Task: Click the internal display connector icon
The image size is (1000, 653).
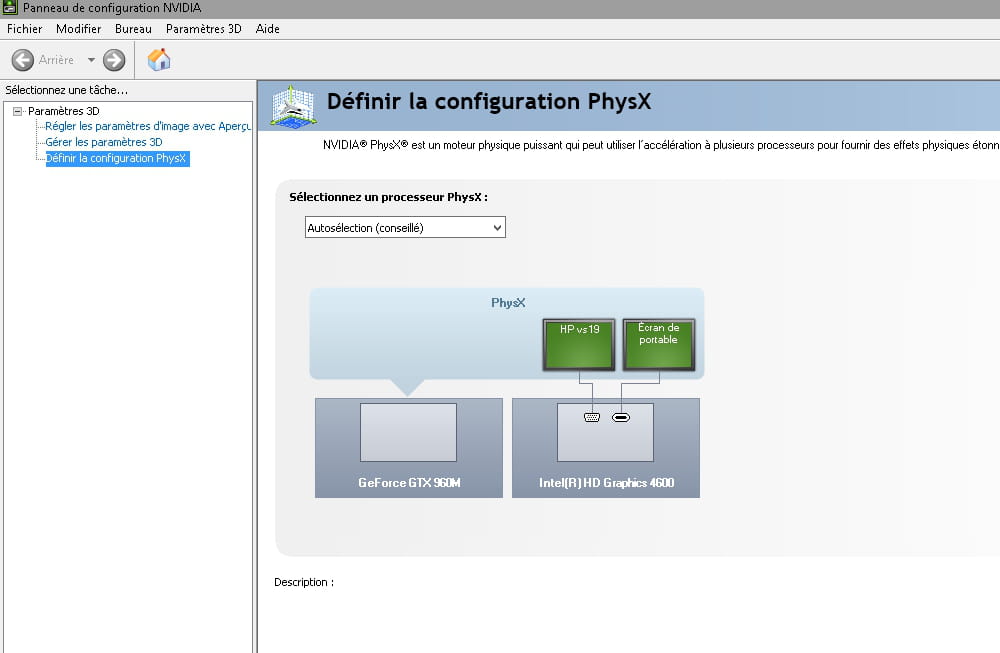Action: [621, 418]
